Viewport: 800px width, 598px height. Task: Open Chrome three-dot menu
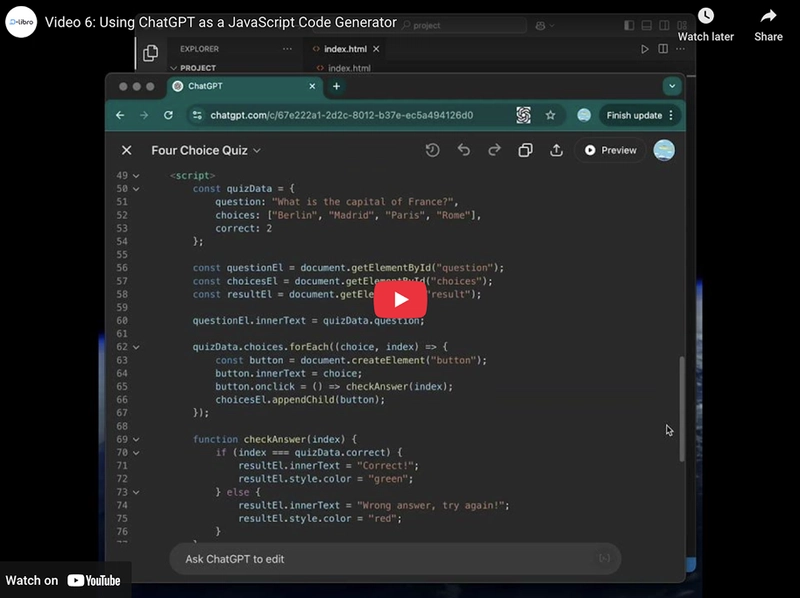click(671, 115)
